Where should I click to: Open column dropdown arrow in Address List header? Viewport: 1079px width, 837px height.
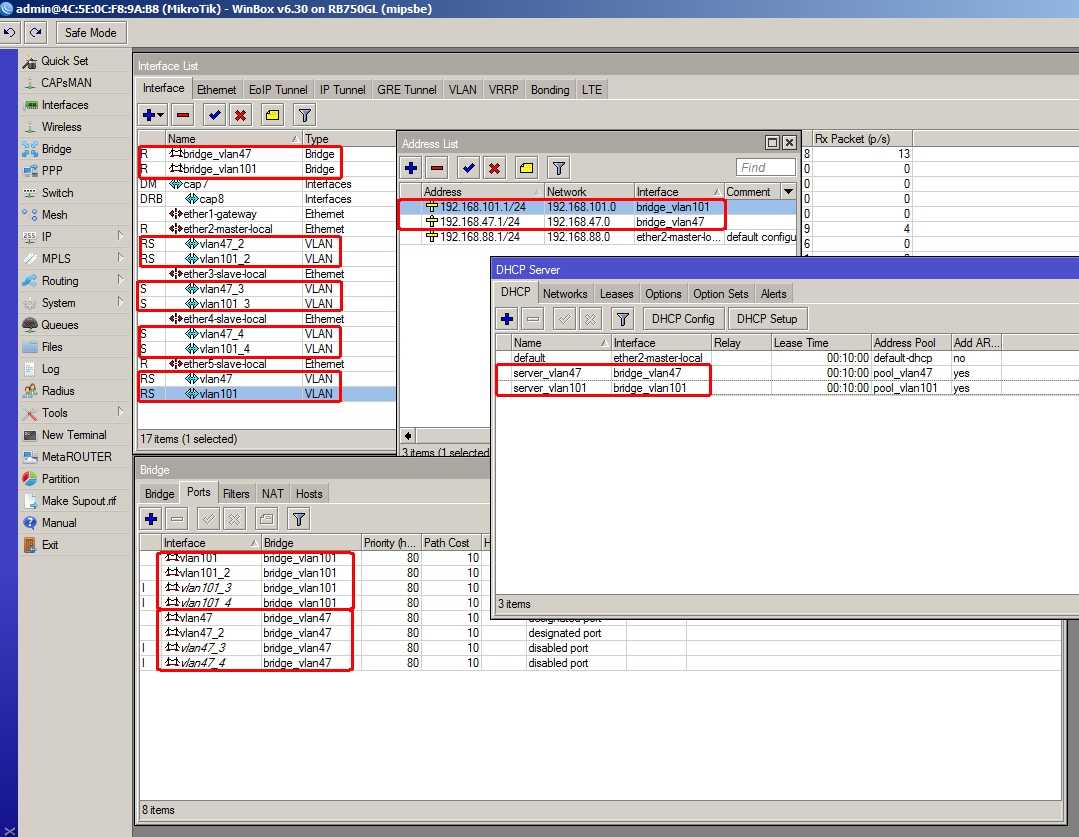788,192
